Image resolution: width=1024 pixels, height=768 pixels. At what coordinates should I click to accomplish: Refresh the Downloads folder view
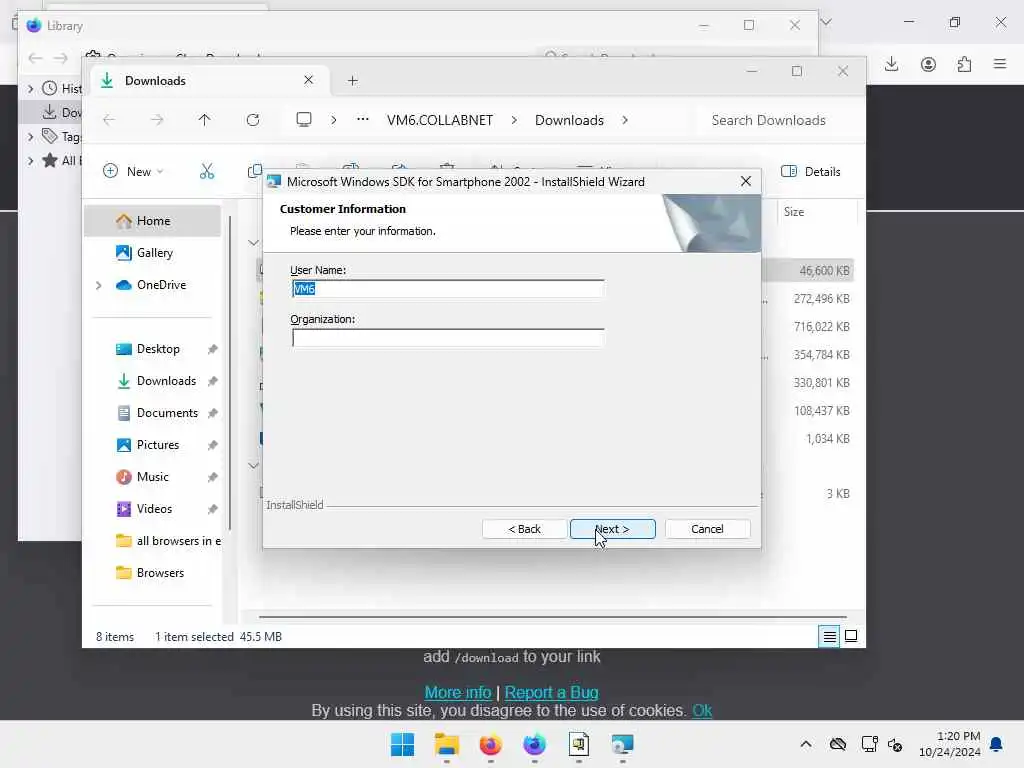click(x=253, y=120)
